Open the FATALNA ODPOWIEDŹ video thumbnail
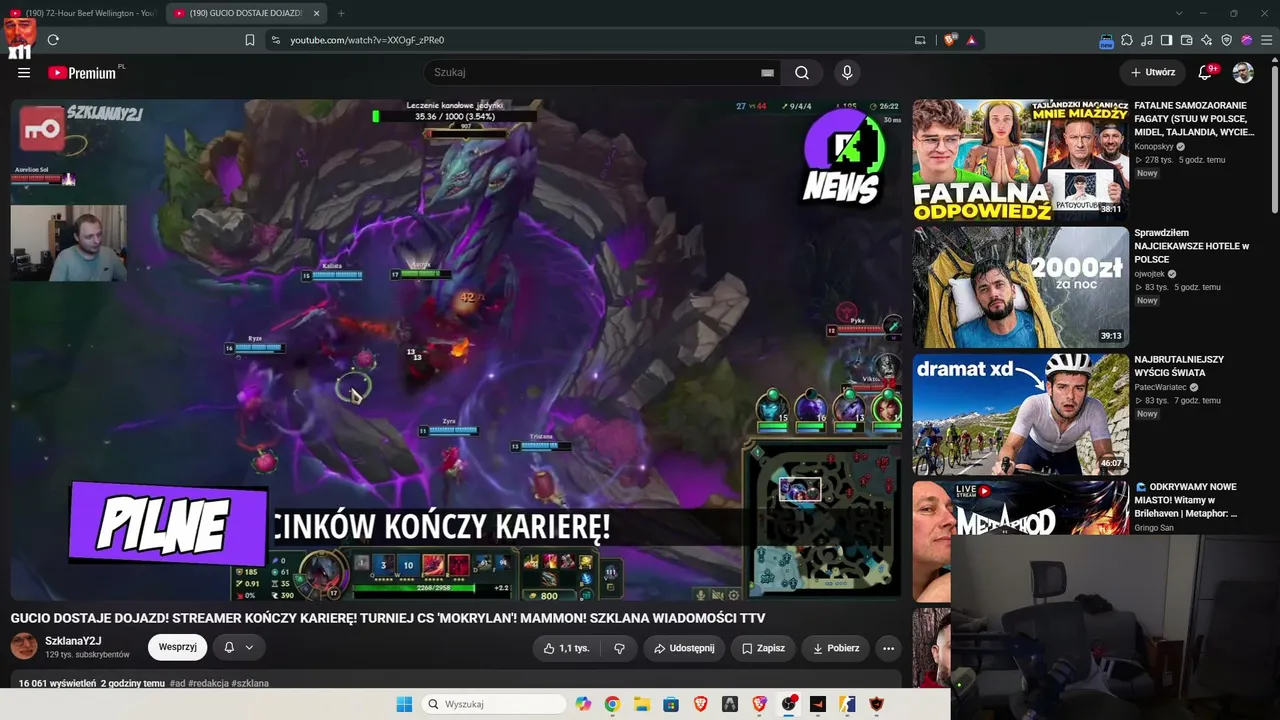This screenshot has height=720, width=1280. coord(1020,160)
